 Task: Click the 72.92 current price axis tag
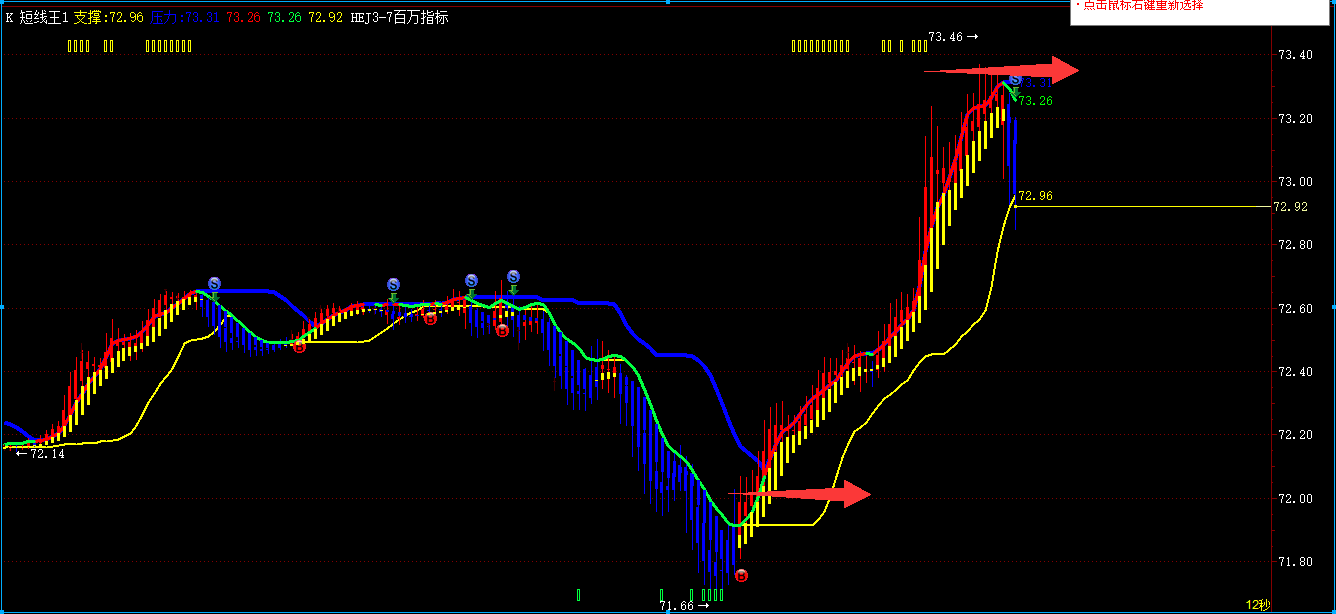tap(1289, 207)
